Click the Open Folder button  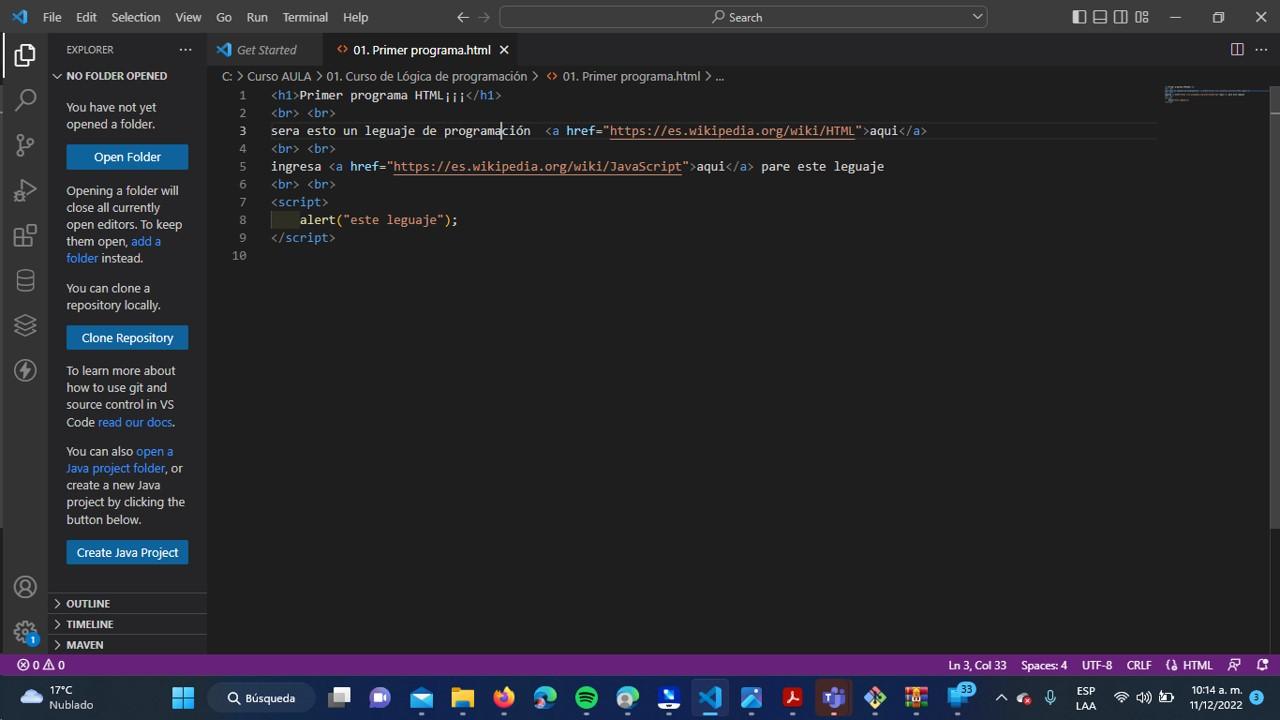point(127,157)
